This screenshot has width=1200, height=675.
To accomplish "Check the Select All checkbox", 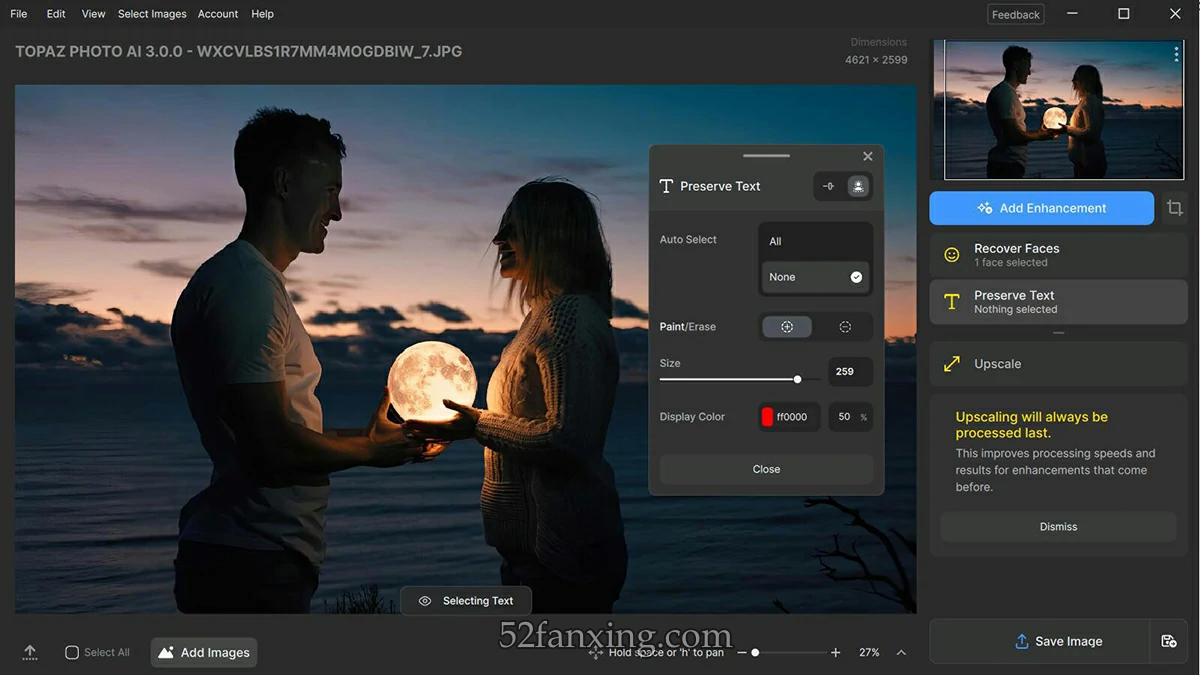I will click(72, 652).
